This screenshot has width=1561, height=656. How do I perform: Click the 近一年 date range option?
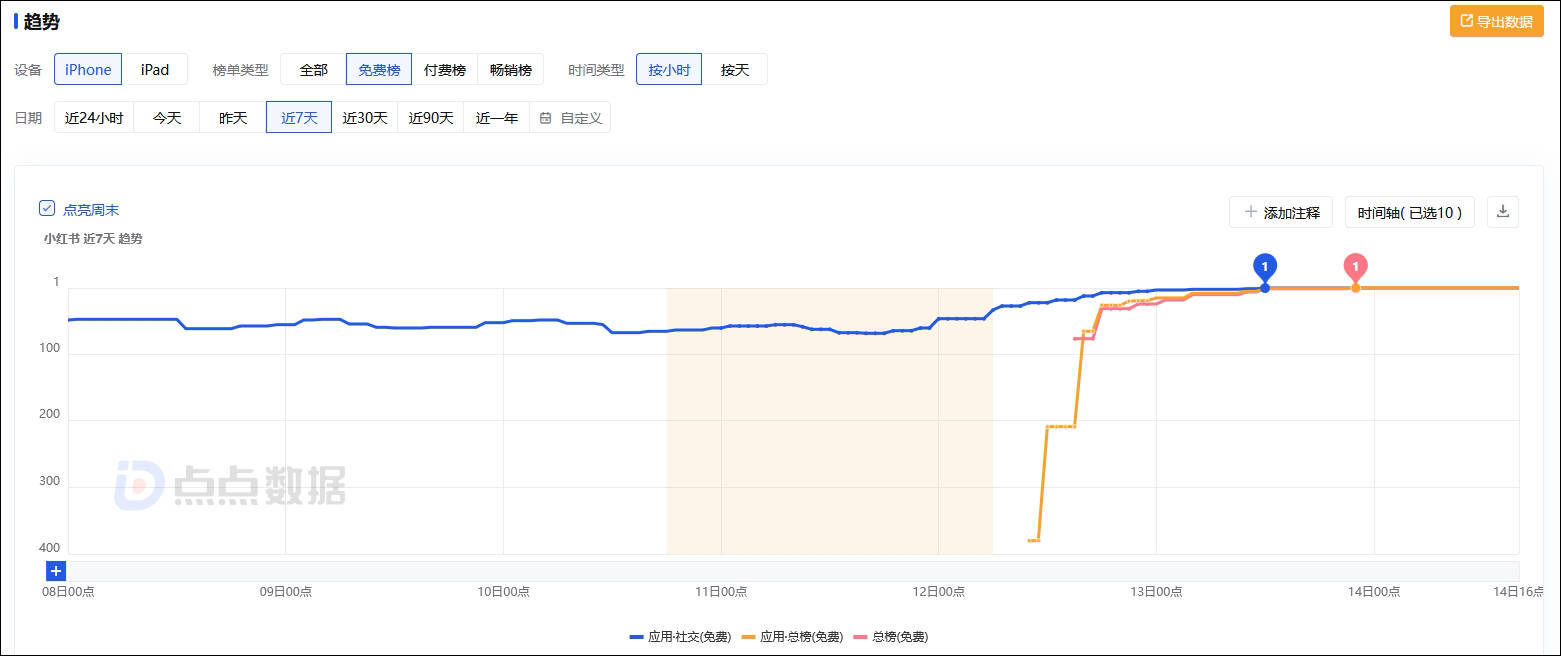pos(495,117)
